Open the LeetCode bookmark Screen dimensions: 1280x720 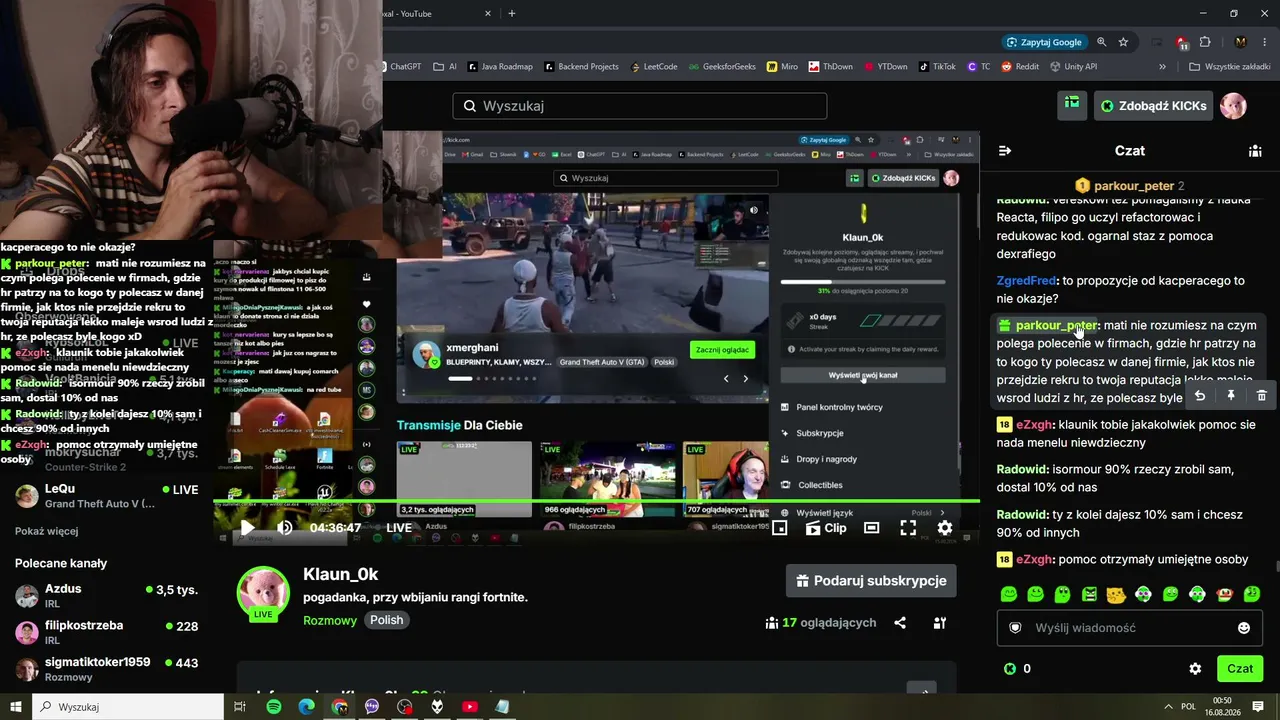(654, 67)
